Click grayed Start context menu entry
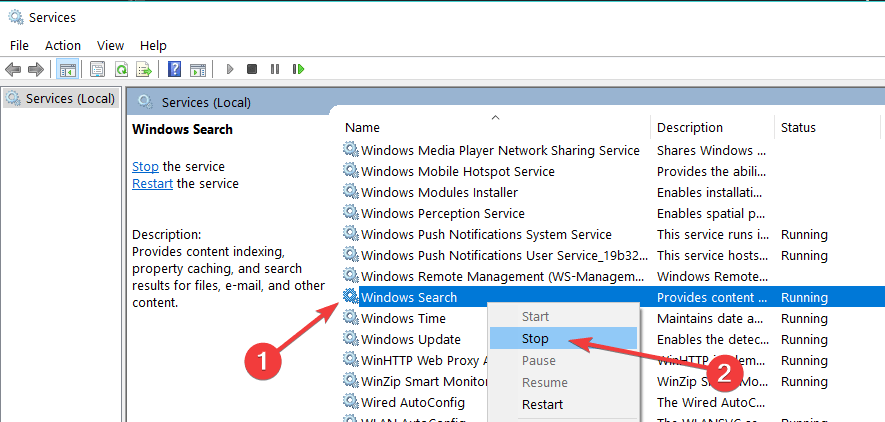This screenshot has width=885, height=422. 563,316
